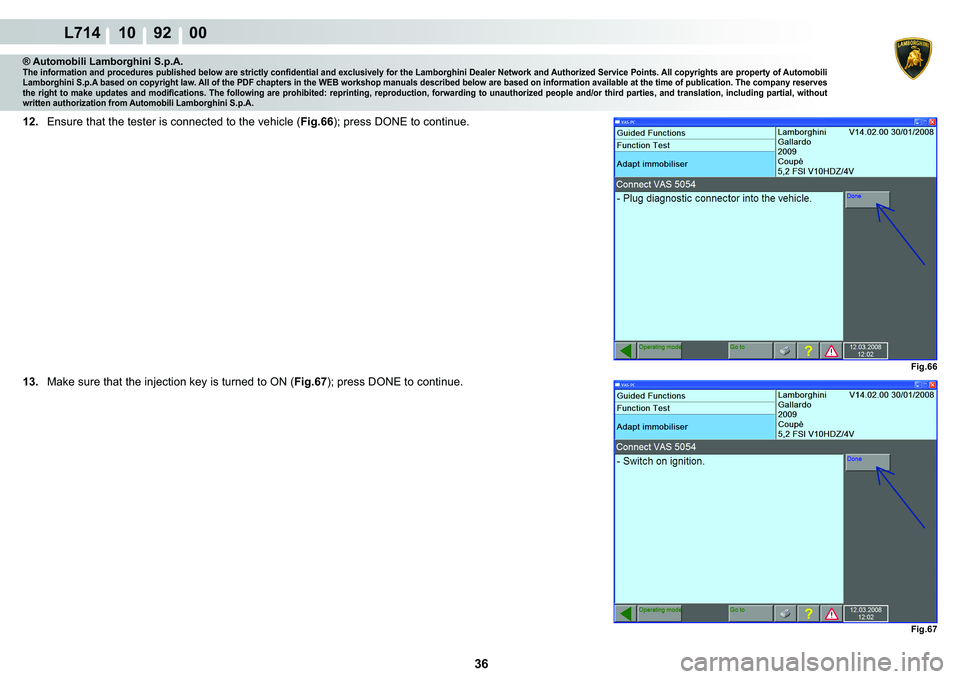Click the date-time display in Fig.67 window

(866, 613)
